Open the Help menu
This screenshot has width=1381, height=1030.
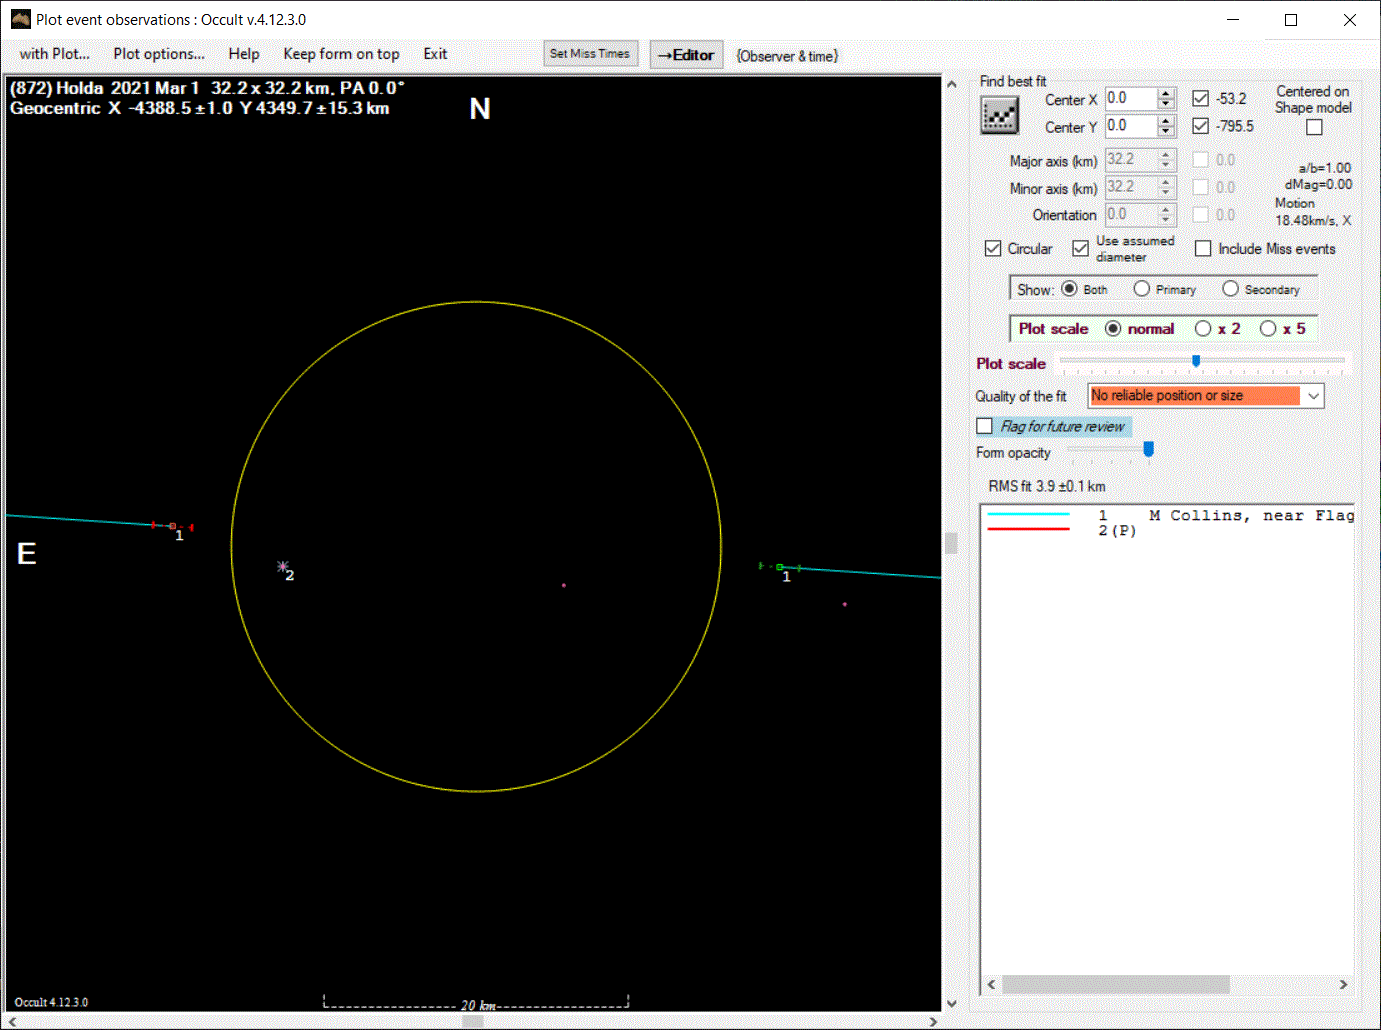[x=244, y=54]
